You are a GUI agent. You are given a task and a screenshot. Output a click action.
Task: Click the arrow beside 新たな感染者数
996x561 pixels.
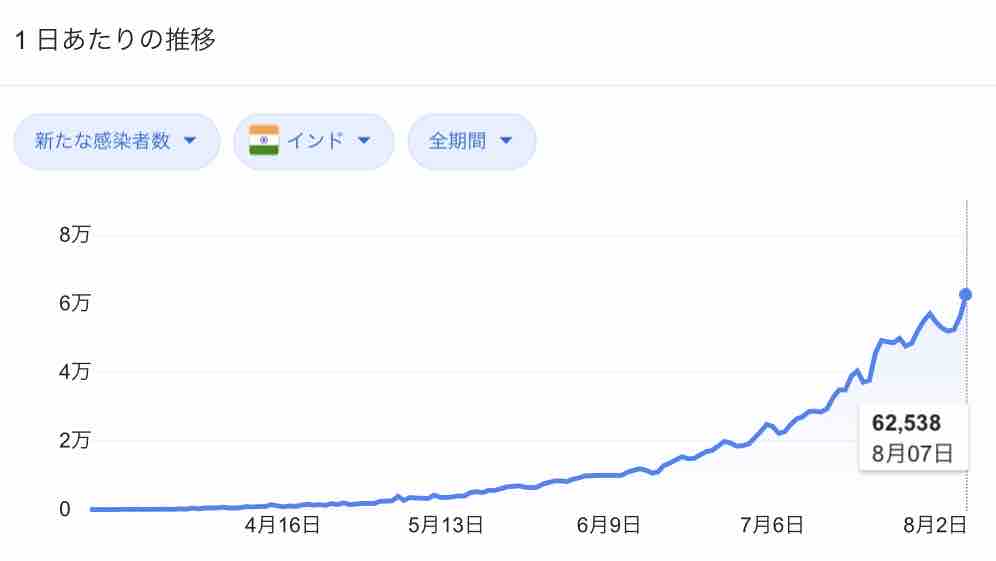[189, 140]
